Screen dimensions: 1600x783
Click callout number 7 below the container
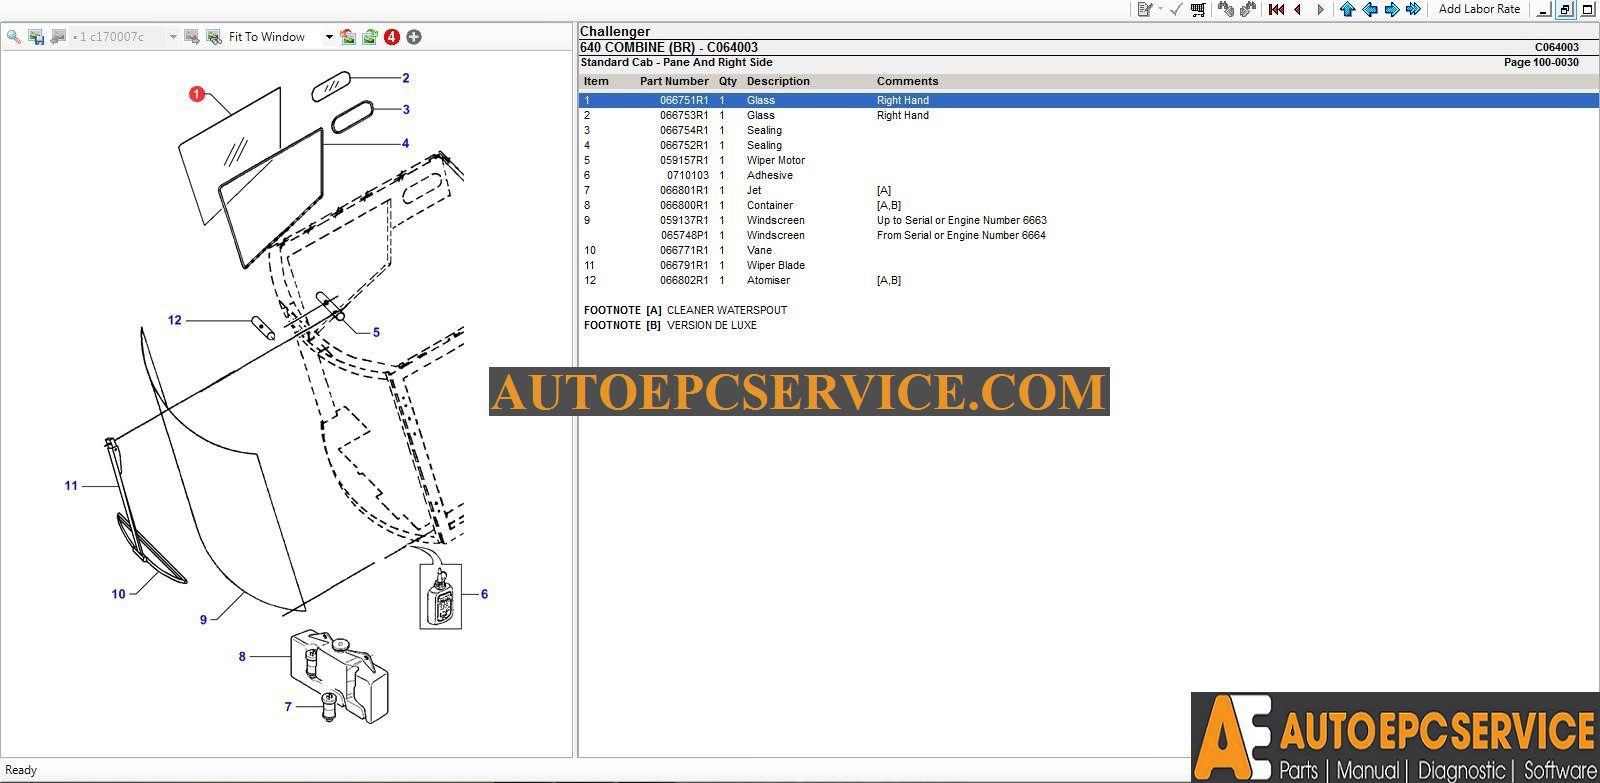(x=288, y=707)
